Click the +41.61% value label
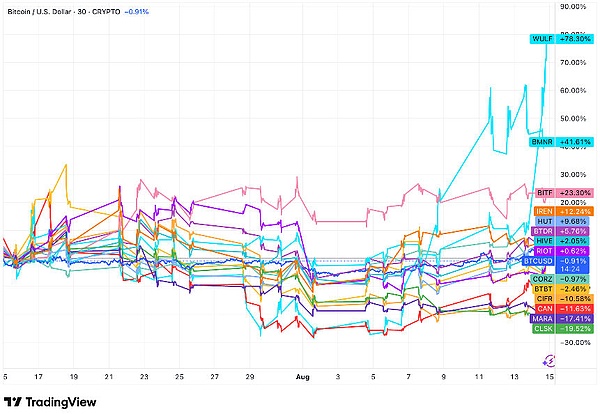Screen dimensions: 600x414 click(x=575, y=142)
